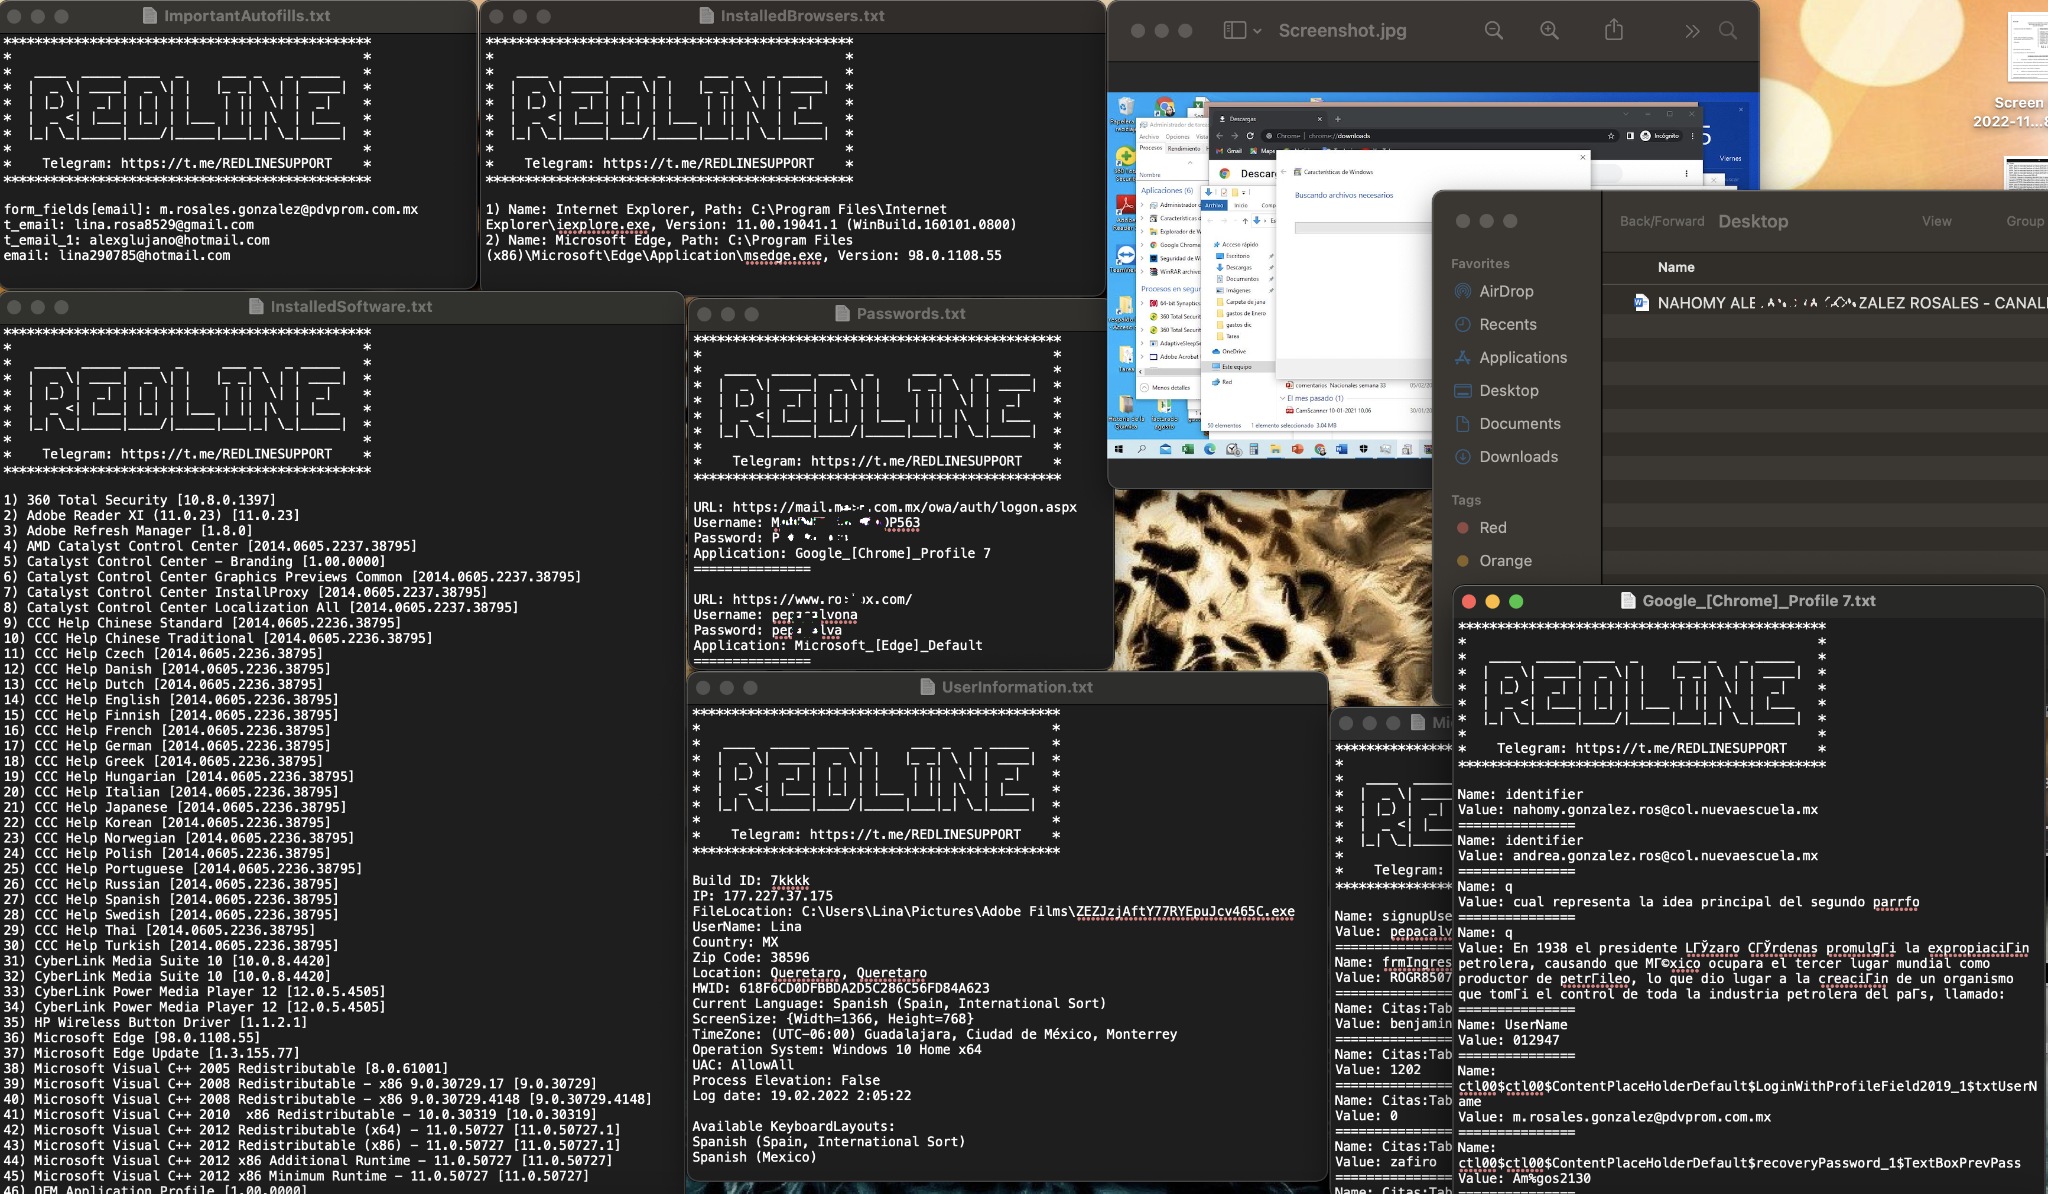
Task: Click the search icon in Preview toolbar
Action: click(x=1728, y=31)
